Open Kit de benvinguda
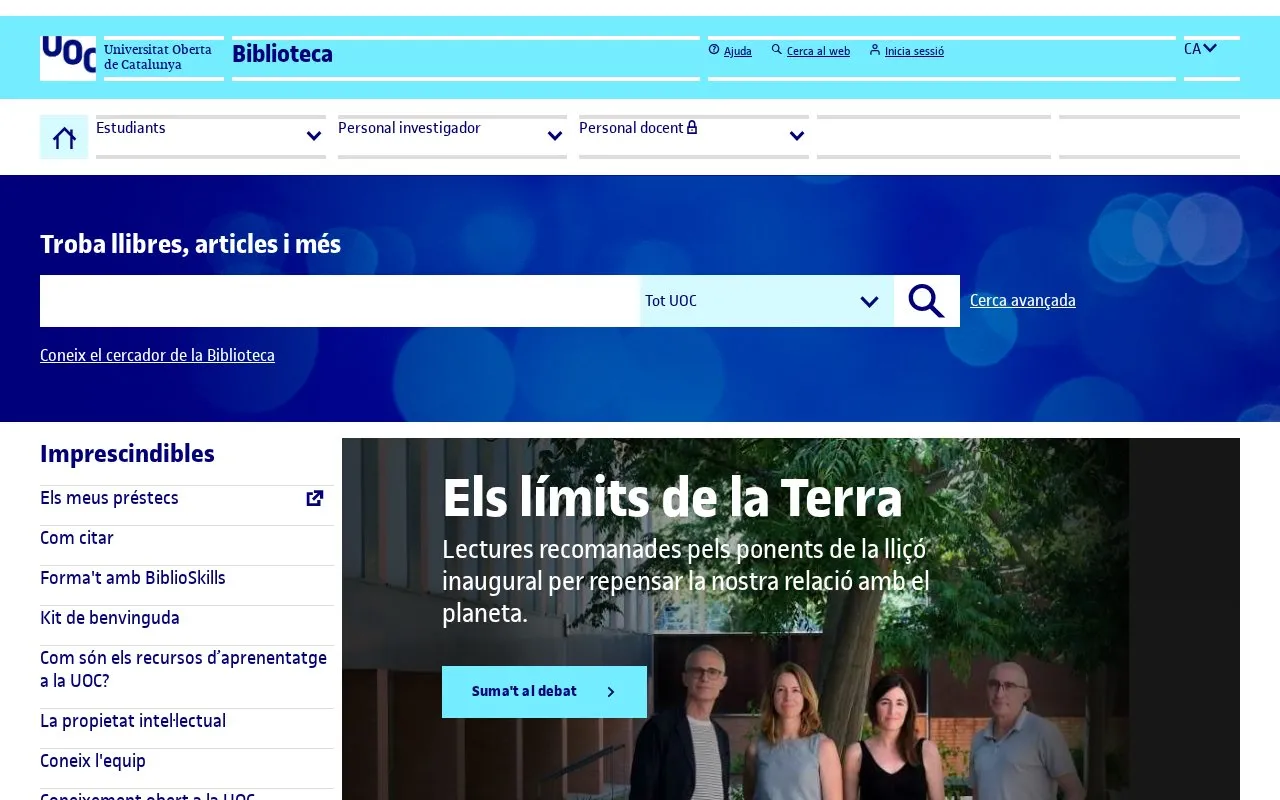 (x=110, y=618)
